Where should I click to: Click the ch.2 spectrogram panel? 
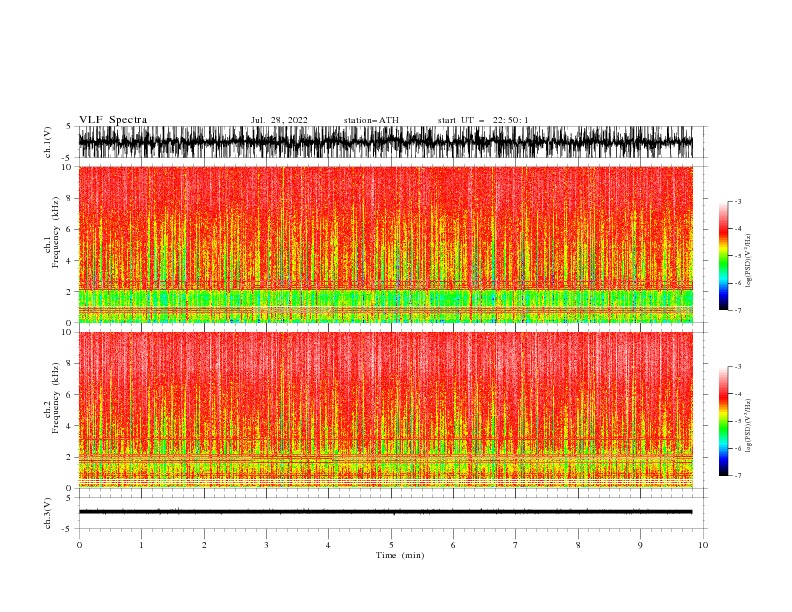385,410
